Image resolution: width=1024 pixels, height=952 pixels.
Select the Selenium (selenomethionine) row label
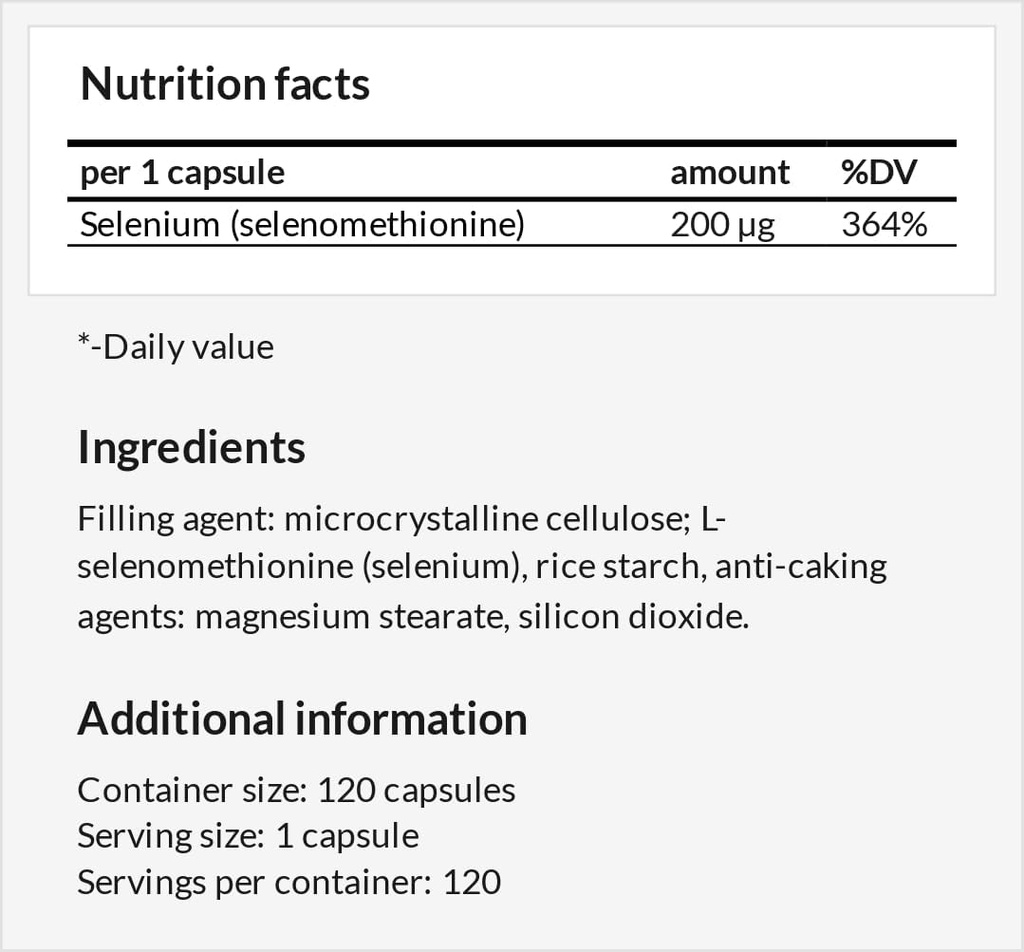(302, 224)
